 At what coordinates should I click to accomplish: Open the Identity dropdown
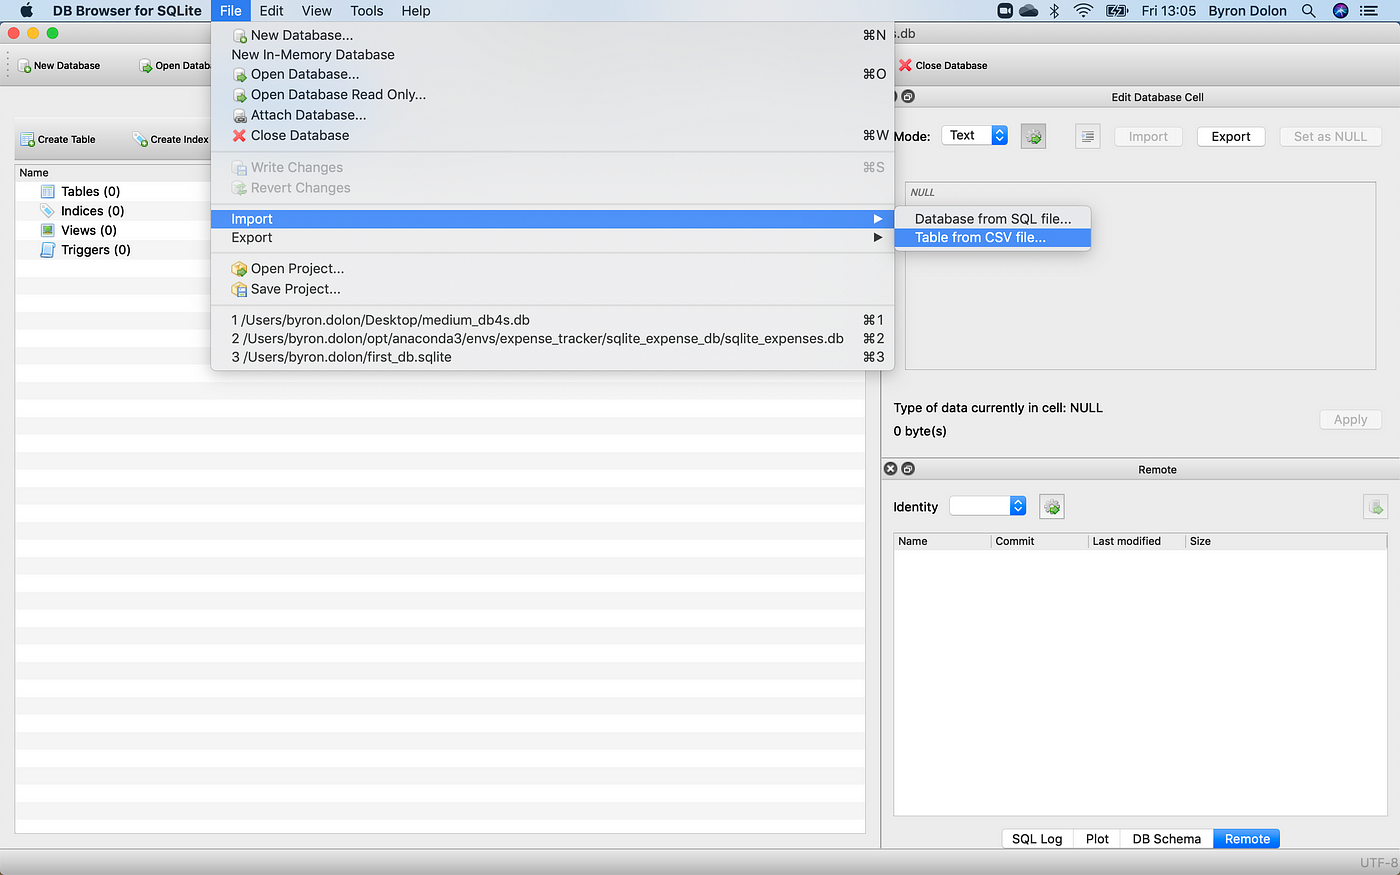coord(988,506)
